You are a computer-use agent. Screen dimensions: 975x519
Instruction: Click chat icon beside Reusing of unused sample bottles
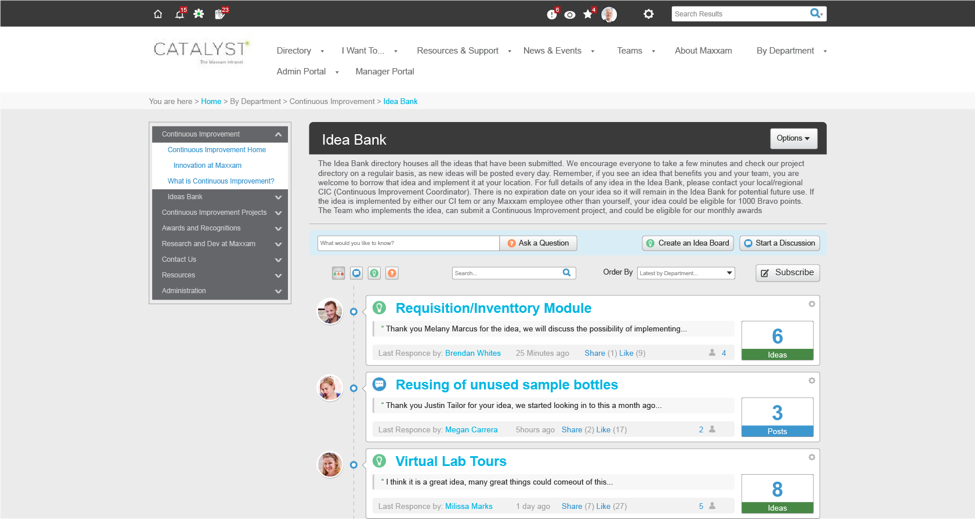379,384
